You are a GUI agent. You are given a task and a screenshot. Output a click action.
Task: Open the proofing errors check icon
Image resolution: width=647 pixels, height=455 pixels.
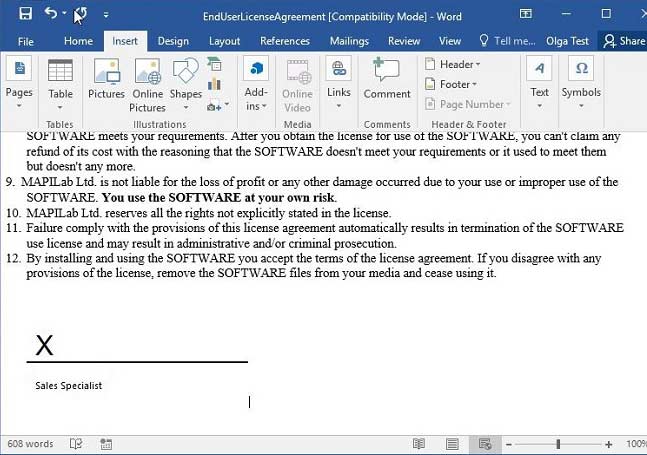(76, 444)
